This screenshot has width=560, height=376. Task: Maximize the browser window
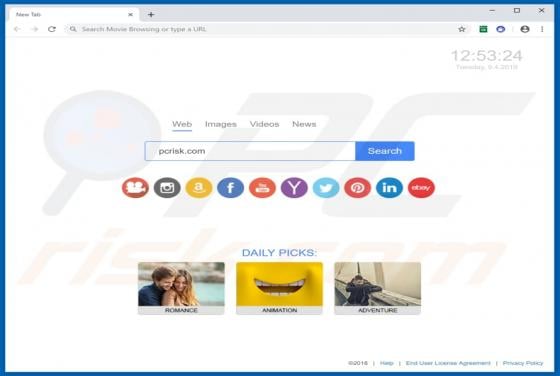(x=517, y=11)
